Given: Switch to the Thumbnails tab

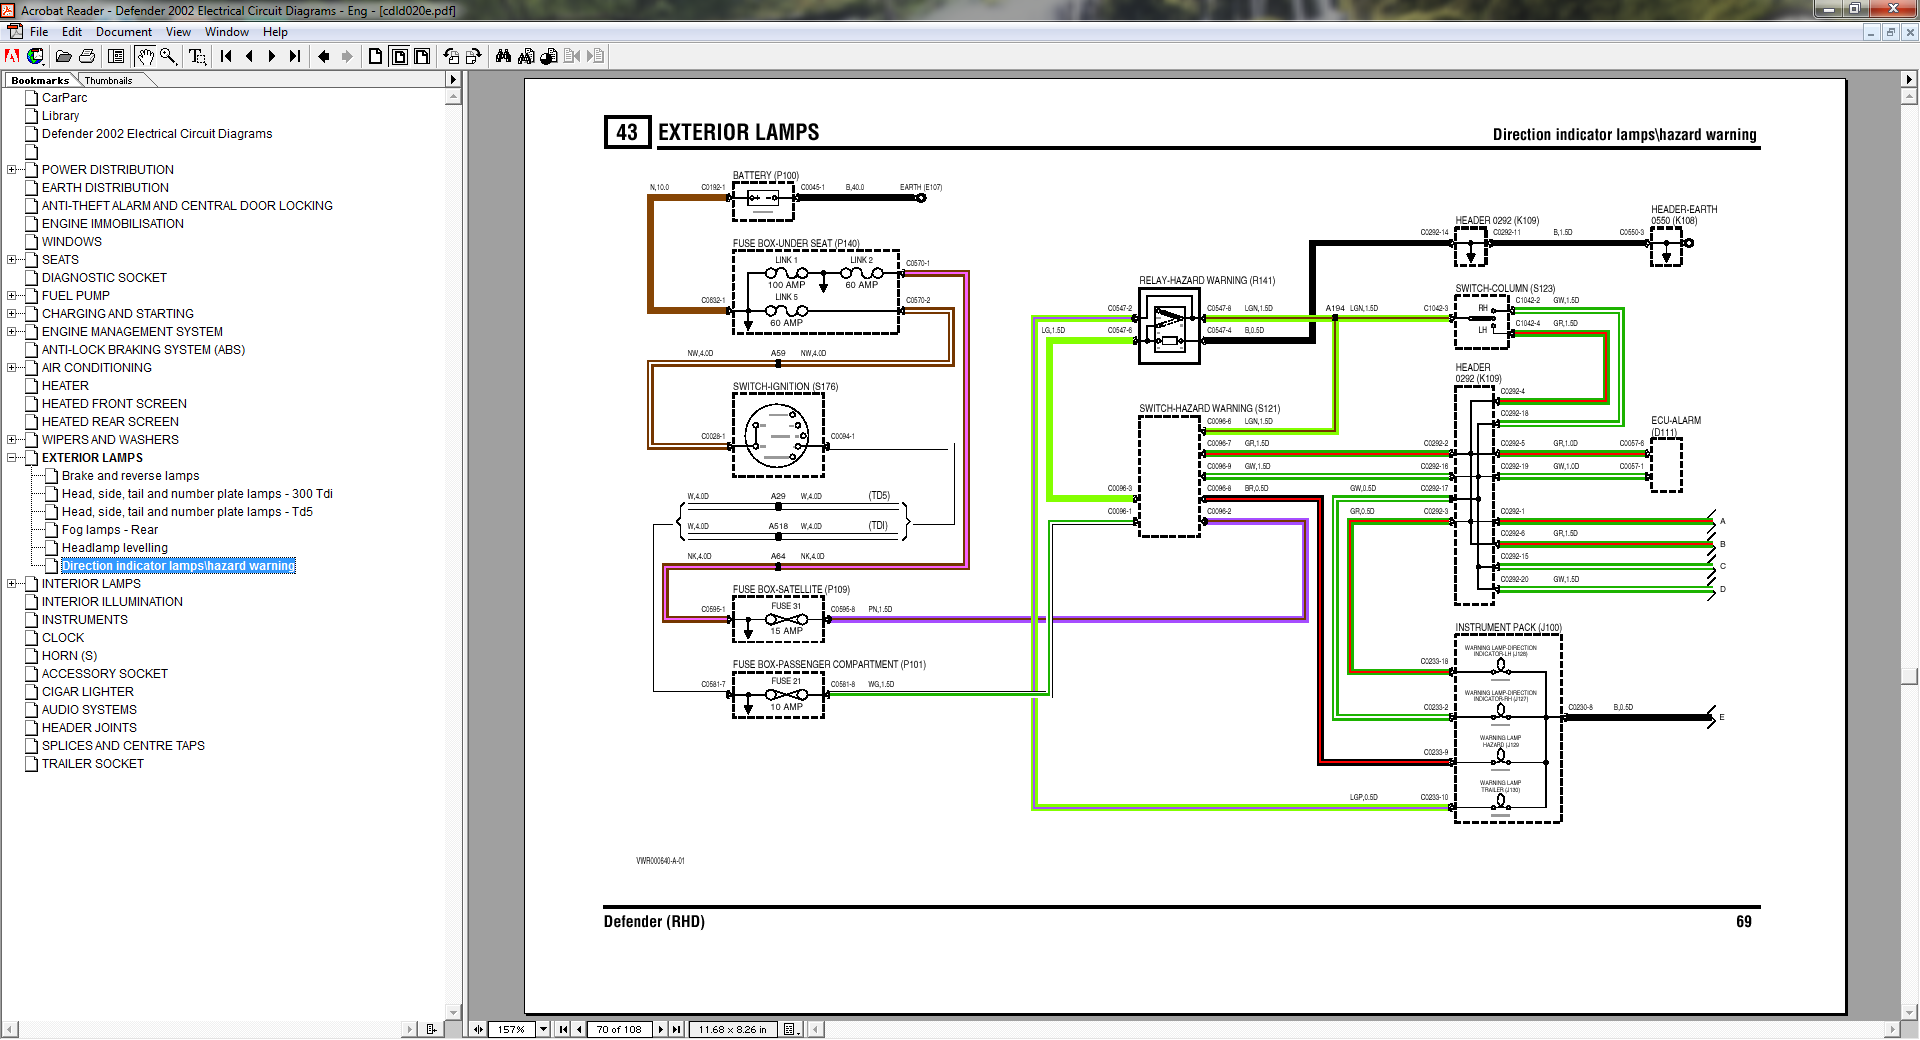Looking at the screenshot, I should [x=108, y=80].
